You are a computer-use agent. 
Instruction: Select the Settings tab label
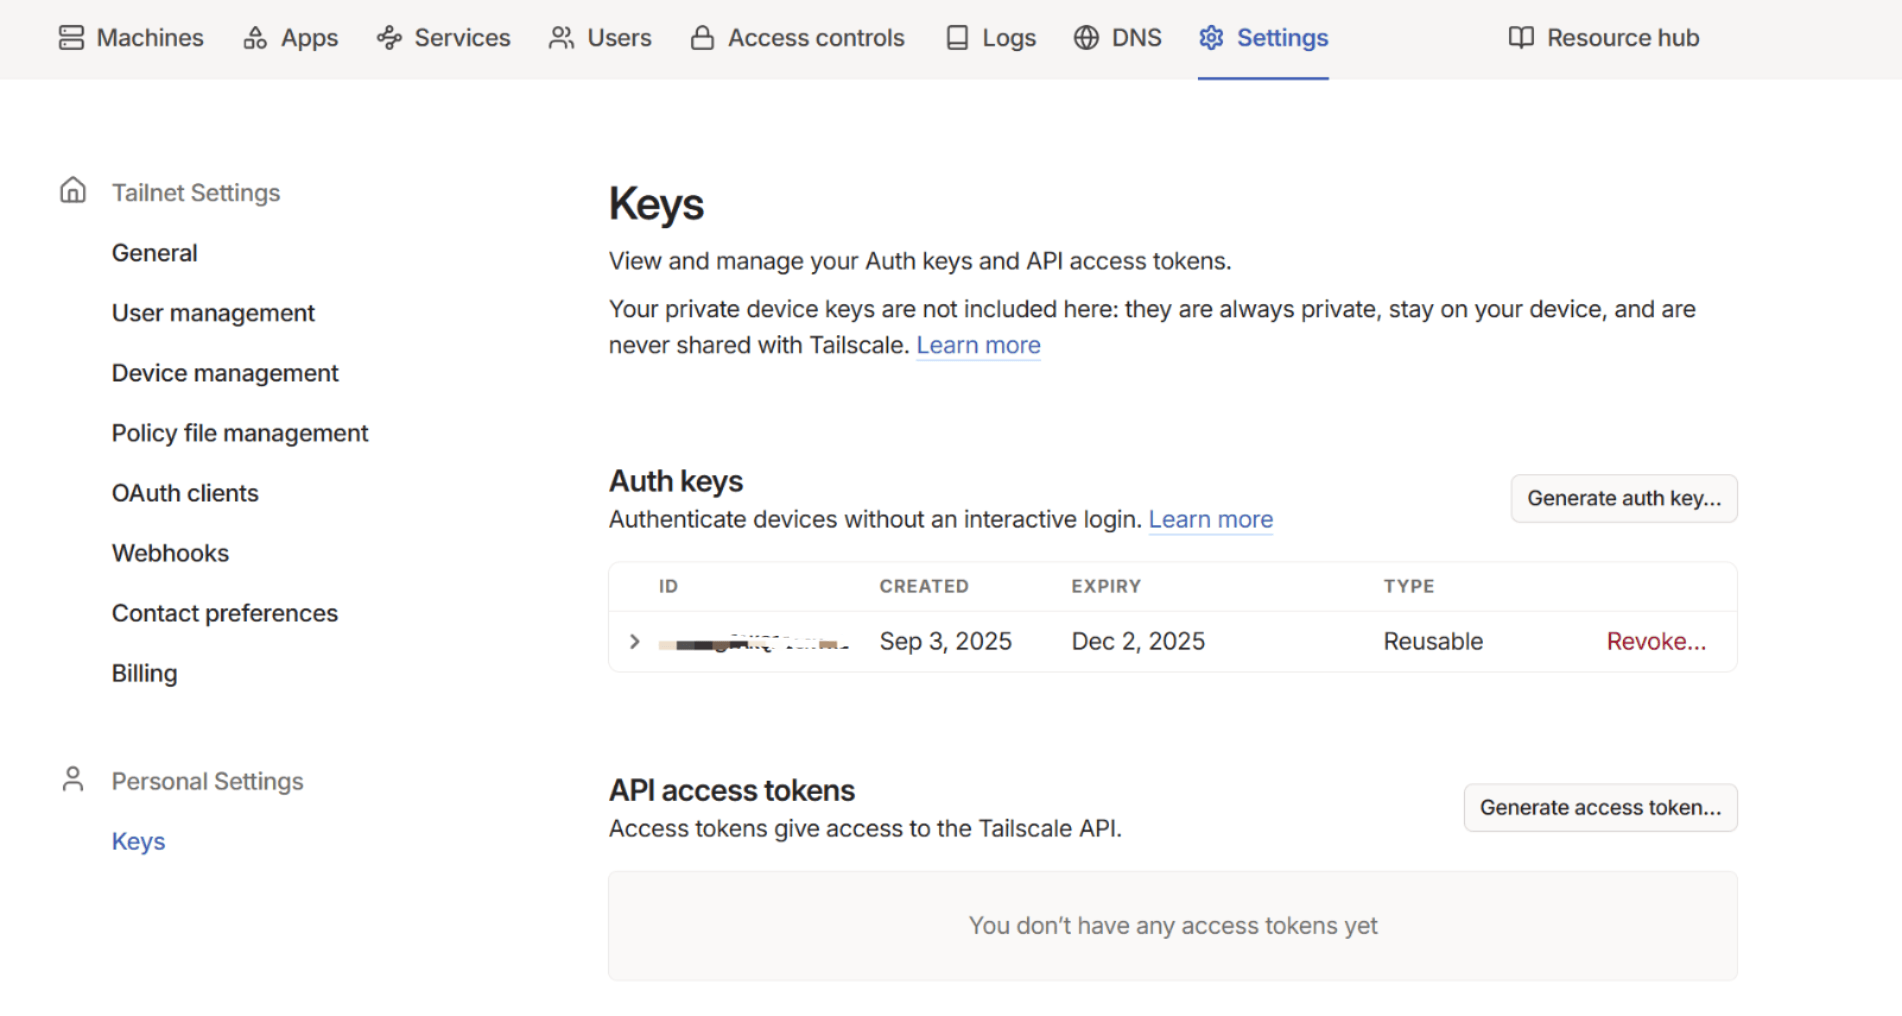[1282, 38]
